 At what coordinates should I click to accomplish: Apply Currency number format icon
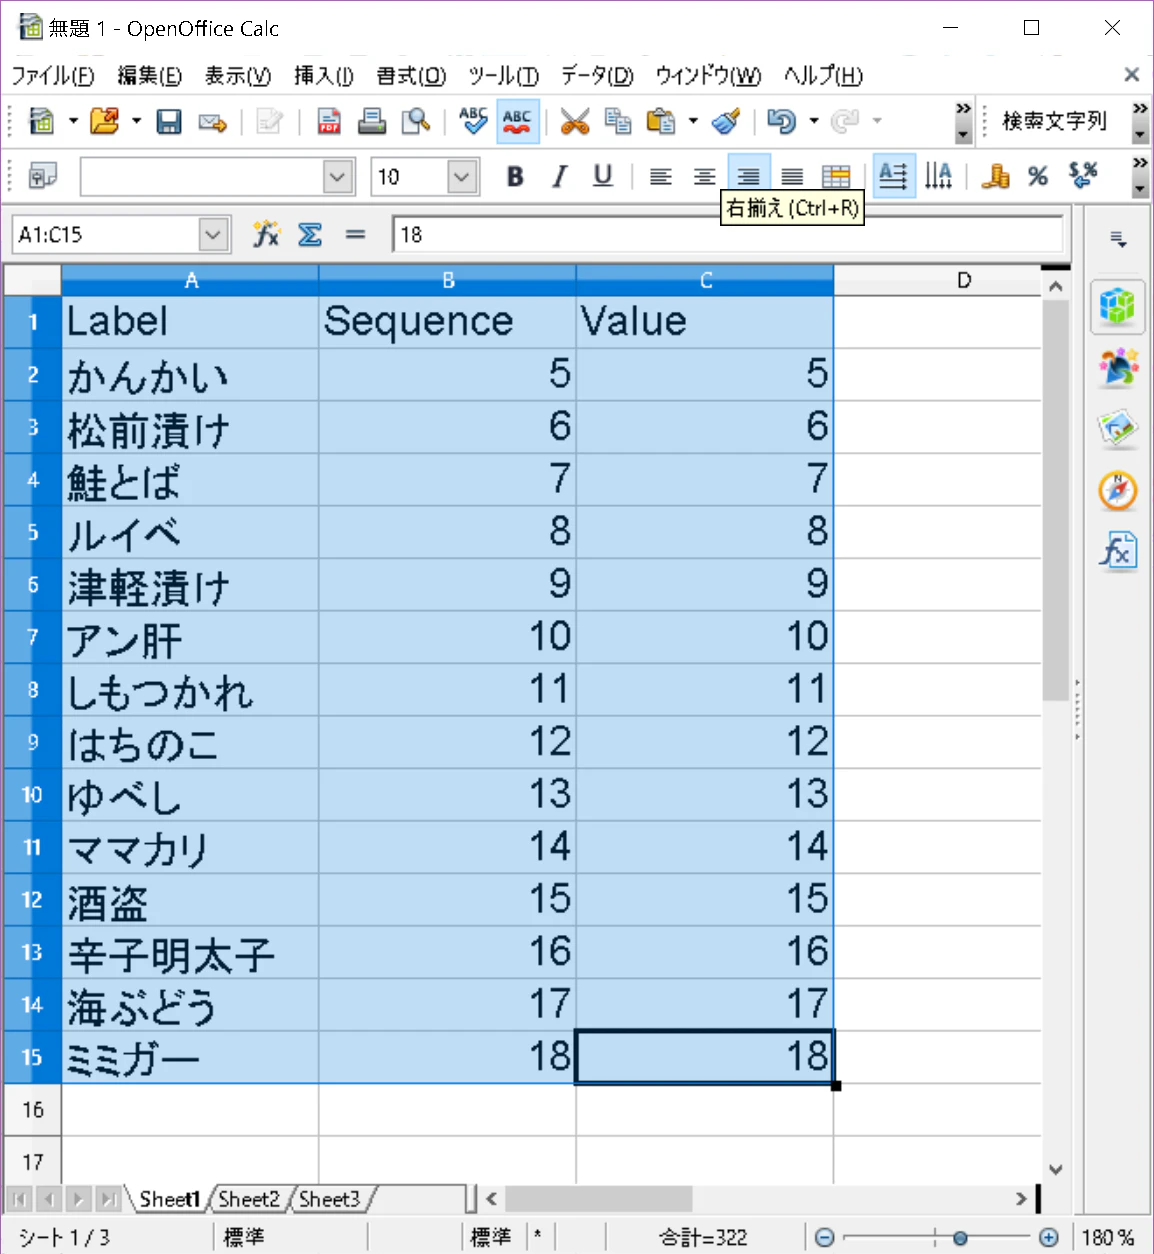[x=995, y=177]
